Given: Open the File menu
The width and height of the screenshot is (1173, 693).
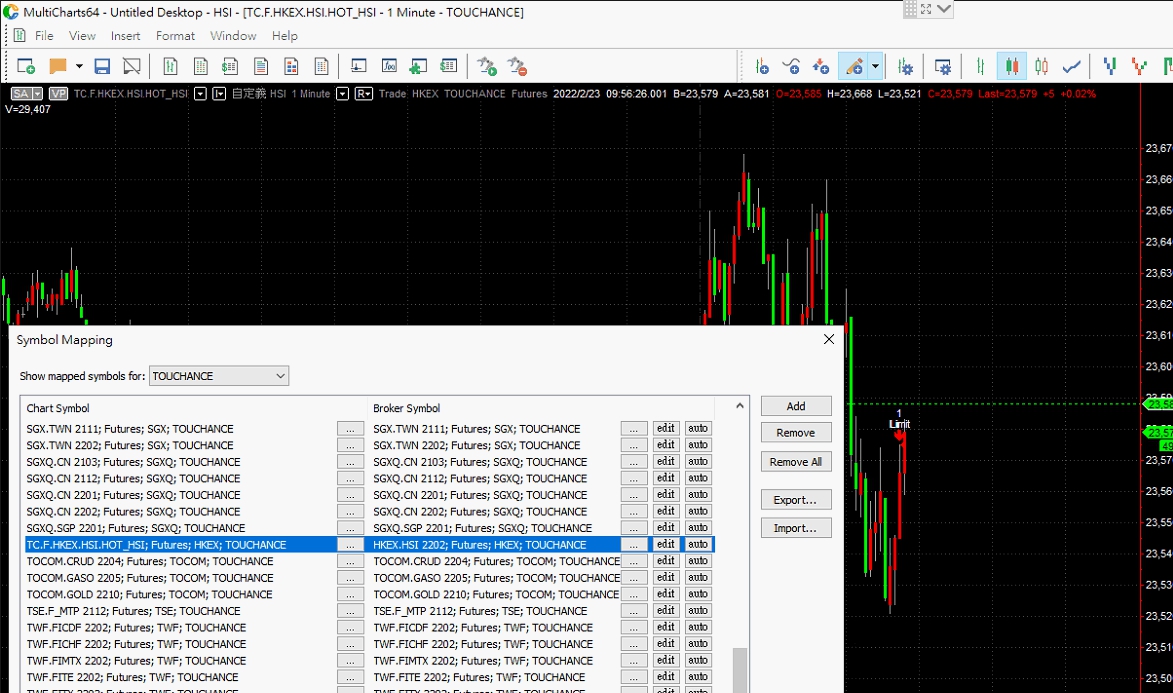Looking at the screenshot, I should point(44,35).
